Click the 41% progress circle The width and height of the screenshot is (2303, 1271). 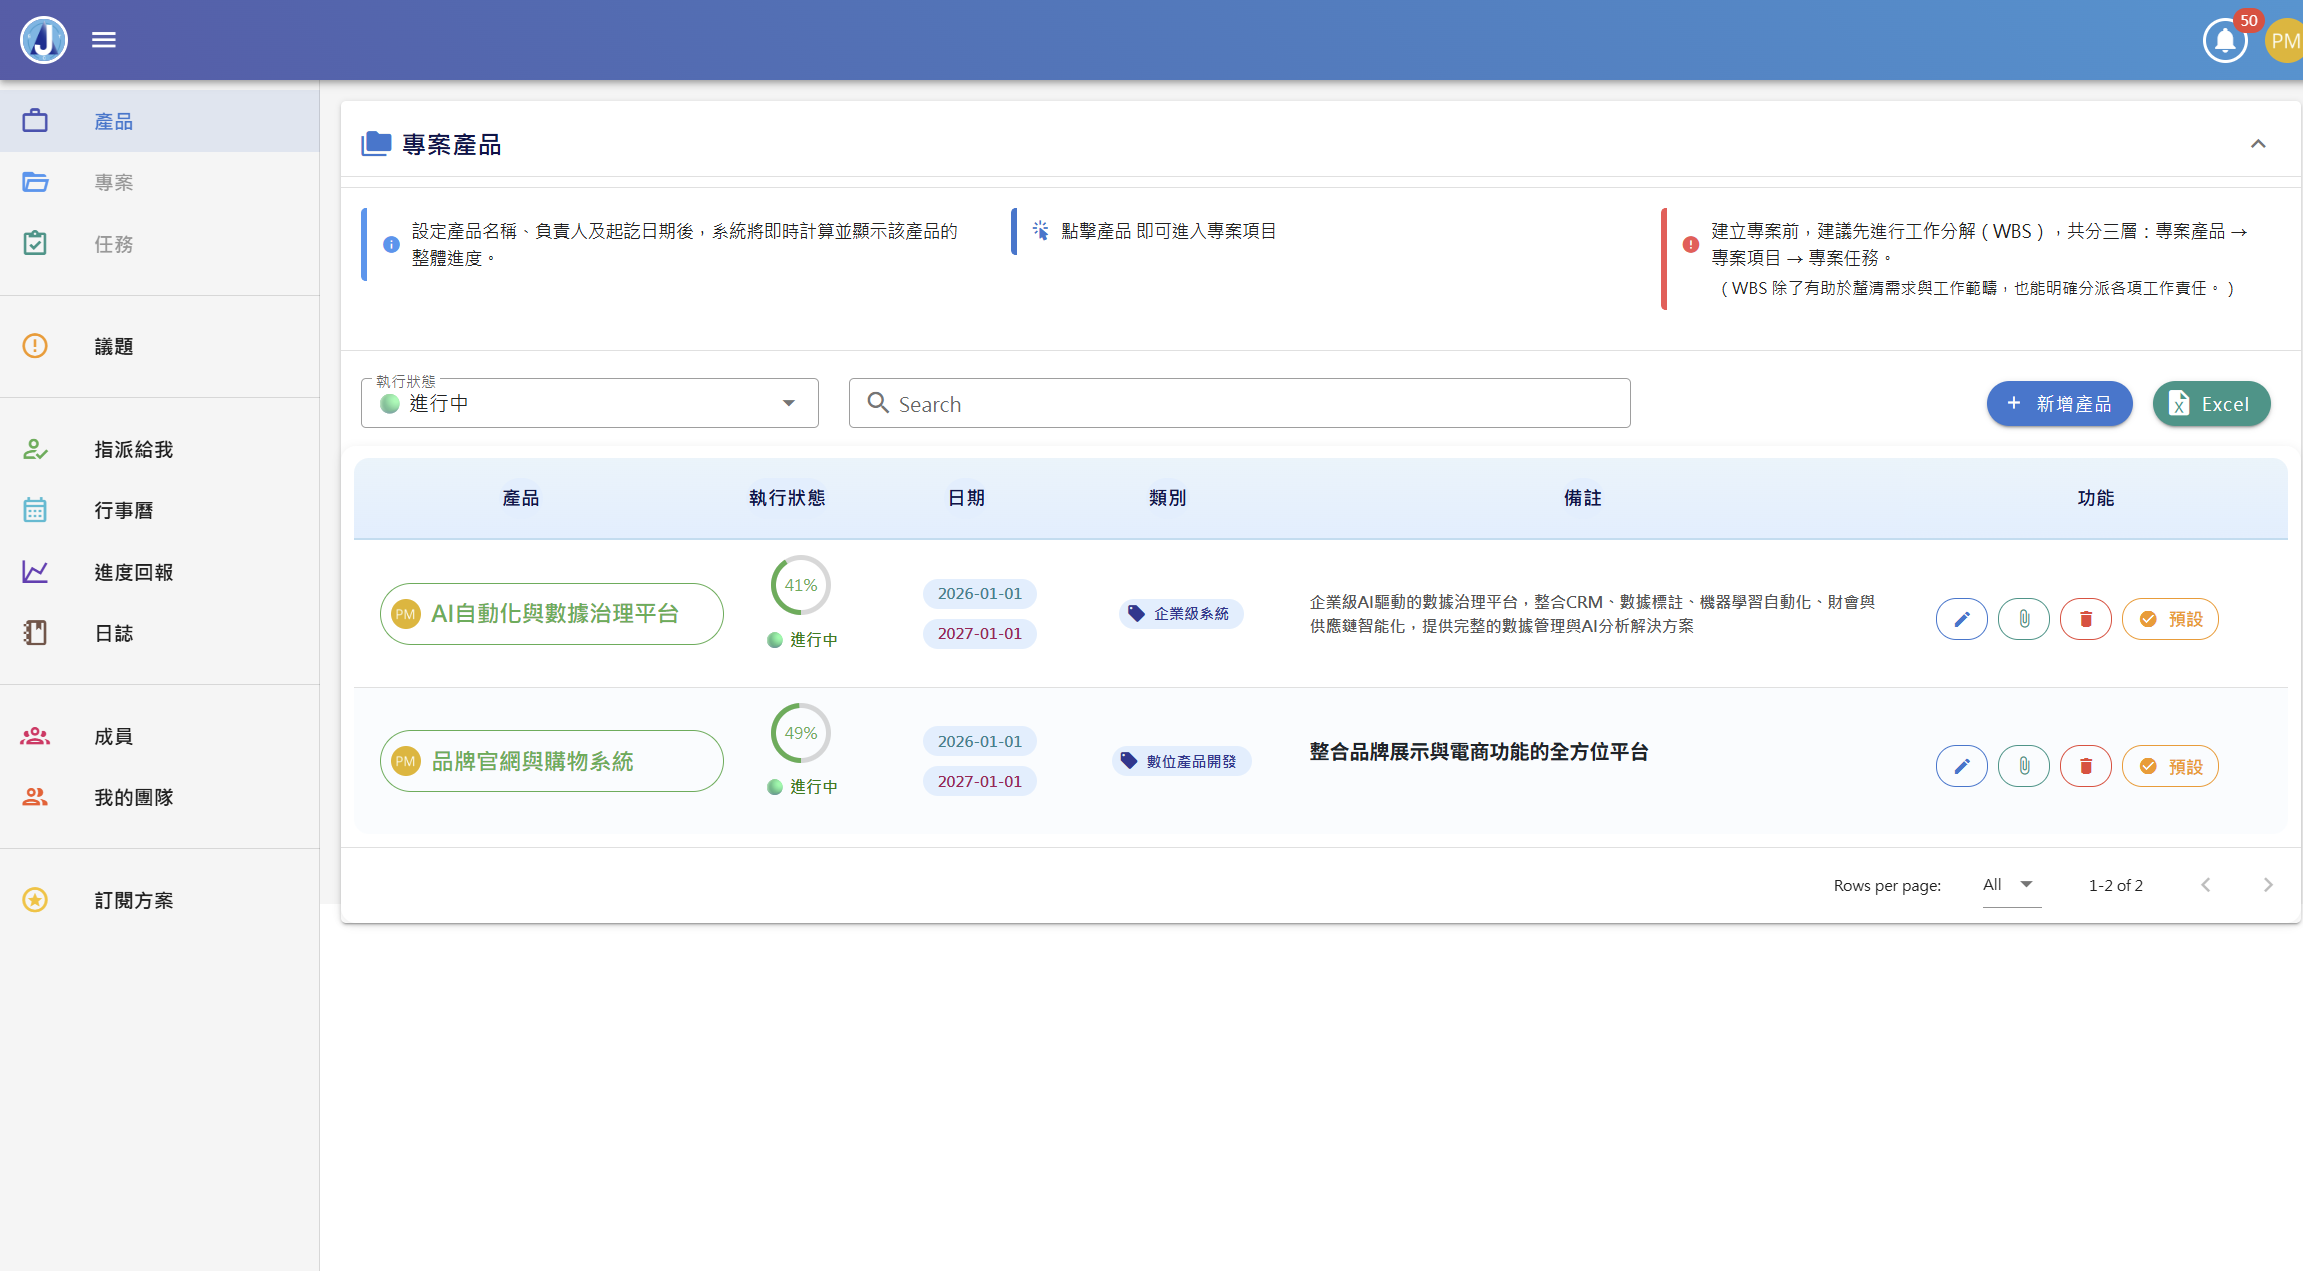tap(800, 585)
